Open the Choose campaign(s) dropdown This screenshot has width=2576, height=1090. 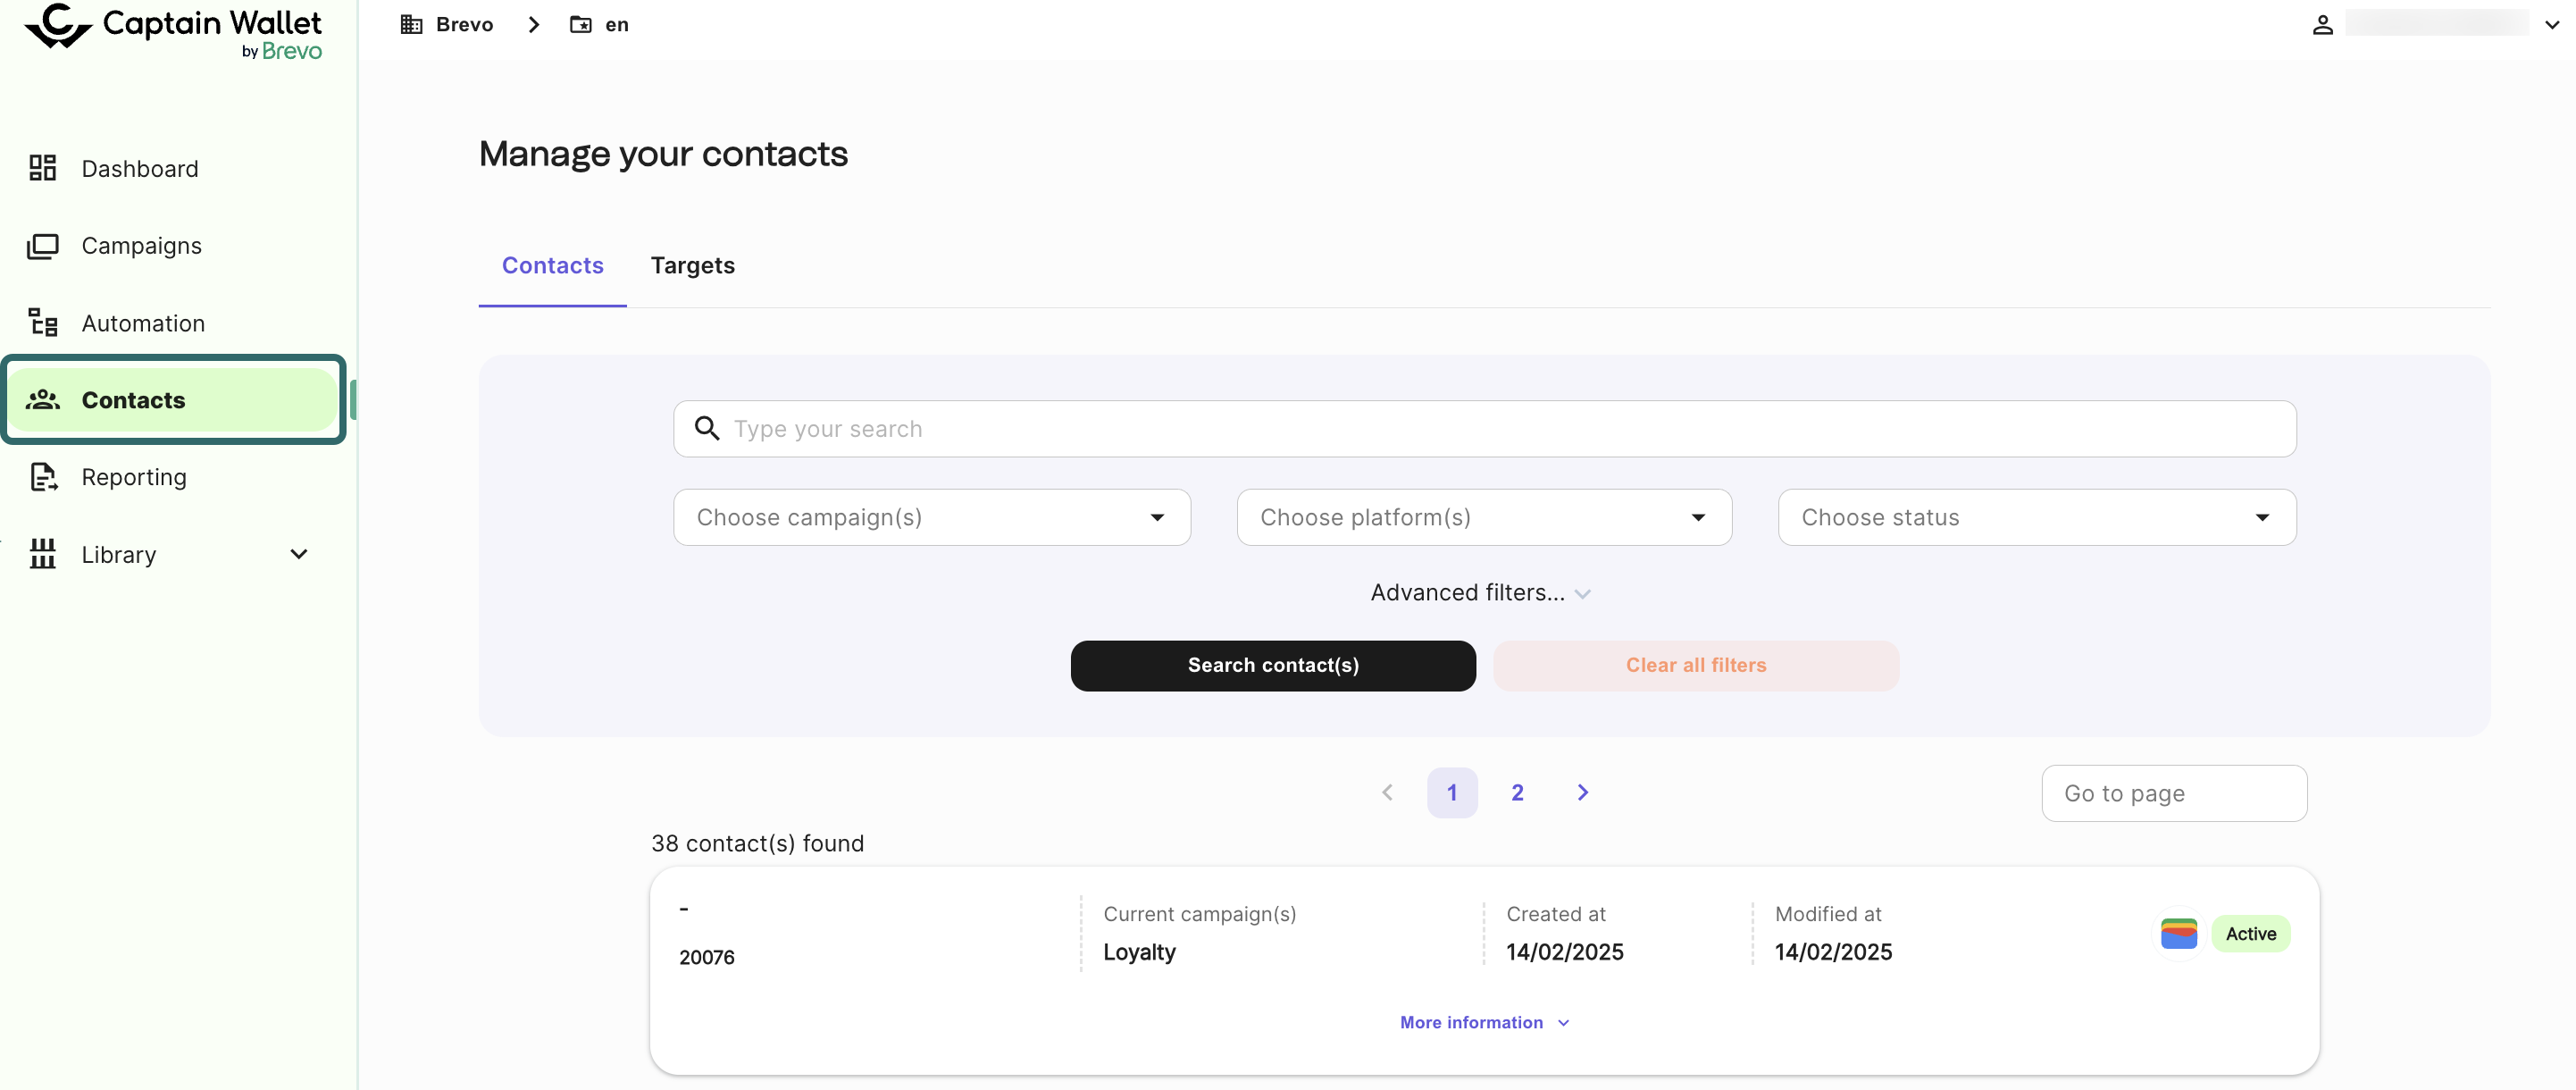931,517
